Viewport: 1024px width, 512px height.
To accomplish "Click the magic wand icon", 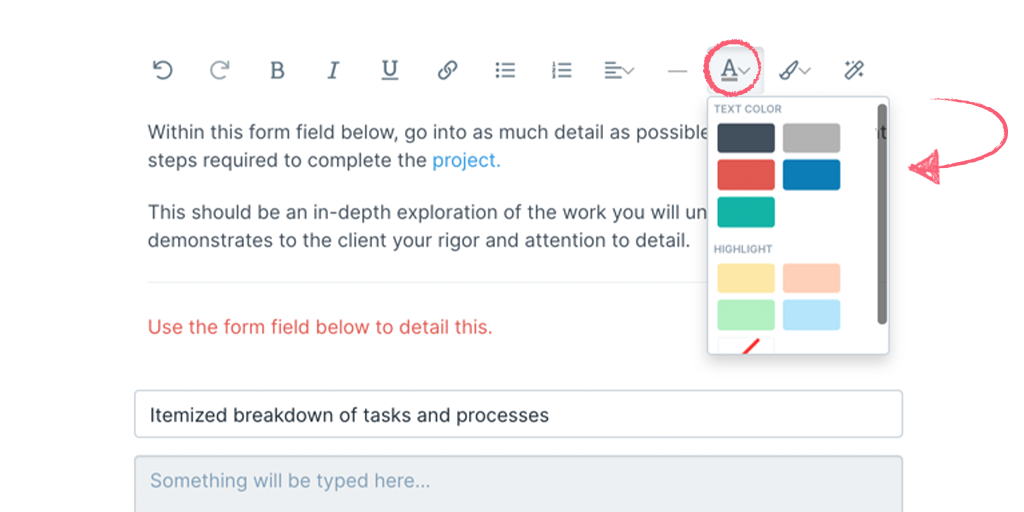I will (854, 70).
